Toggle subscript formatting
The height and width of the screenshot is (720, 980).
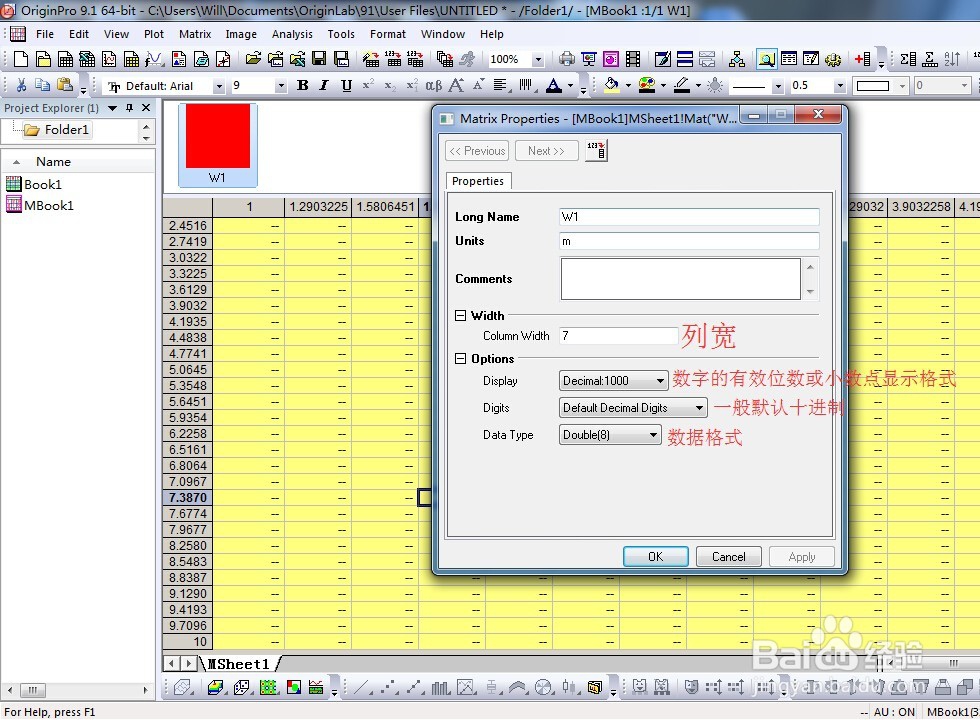pos(389,86)
